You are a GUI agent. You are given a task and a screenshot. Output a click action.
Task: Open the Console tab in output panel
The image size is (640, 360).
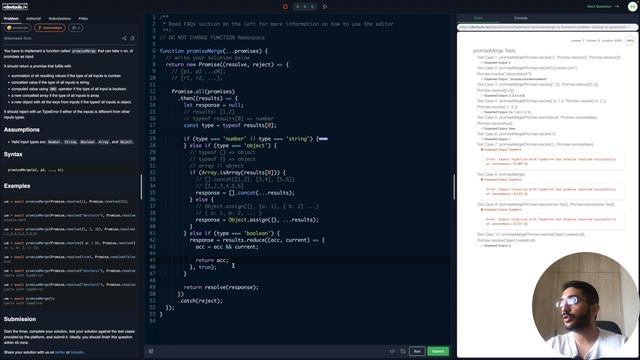click(x=520, y=18)
